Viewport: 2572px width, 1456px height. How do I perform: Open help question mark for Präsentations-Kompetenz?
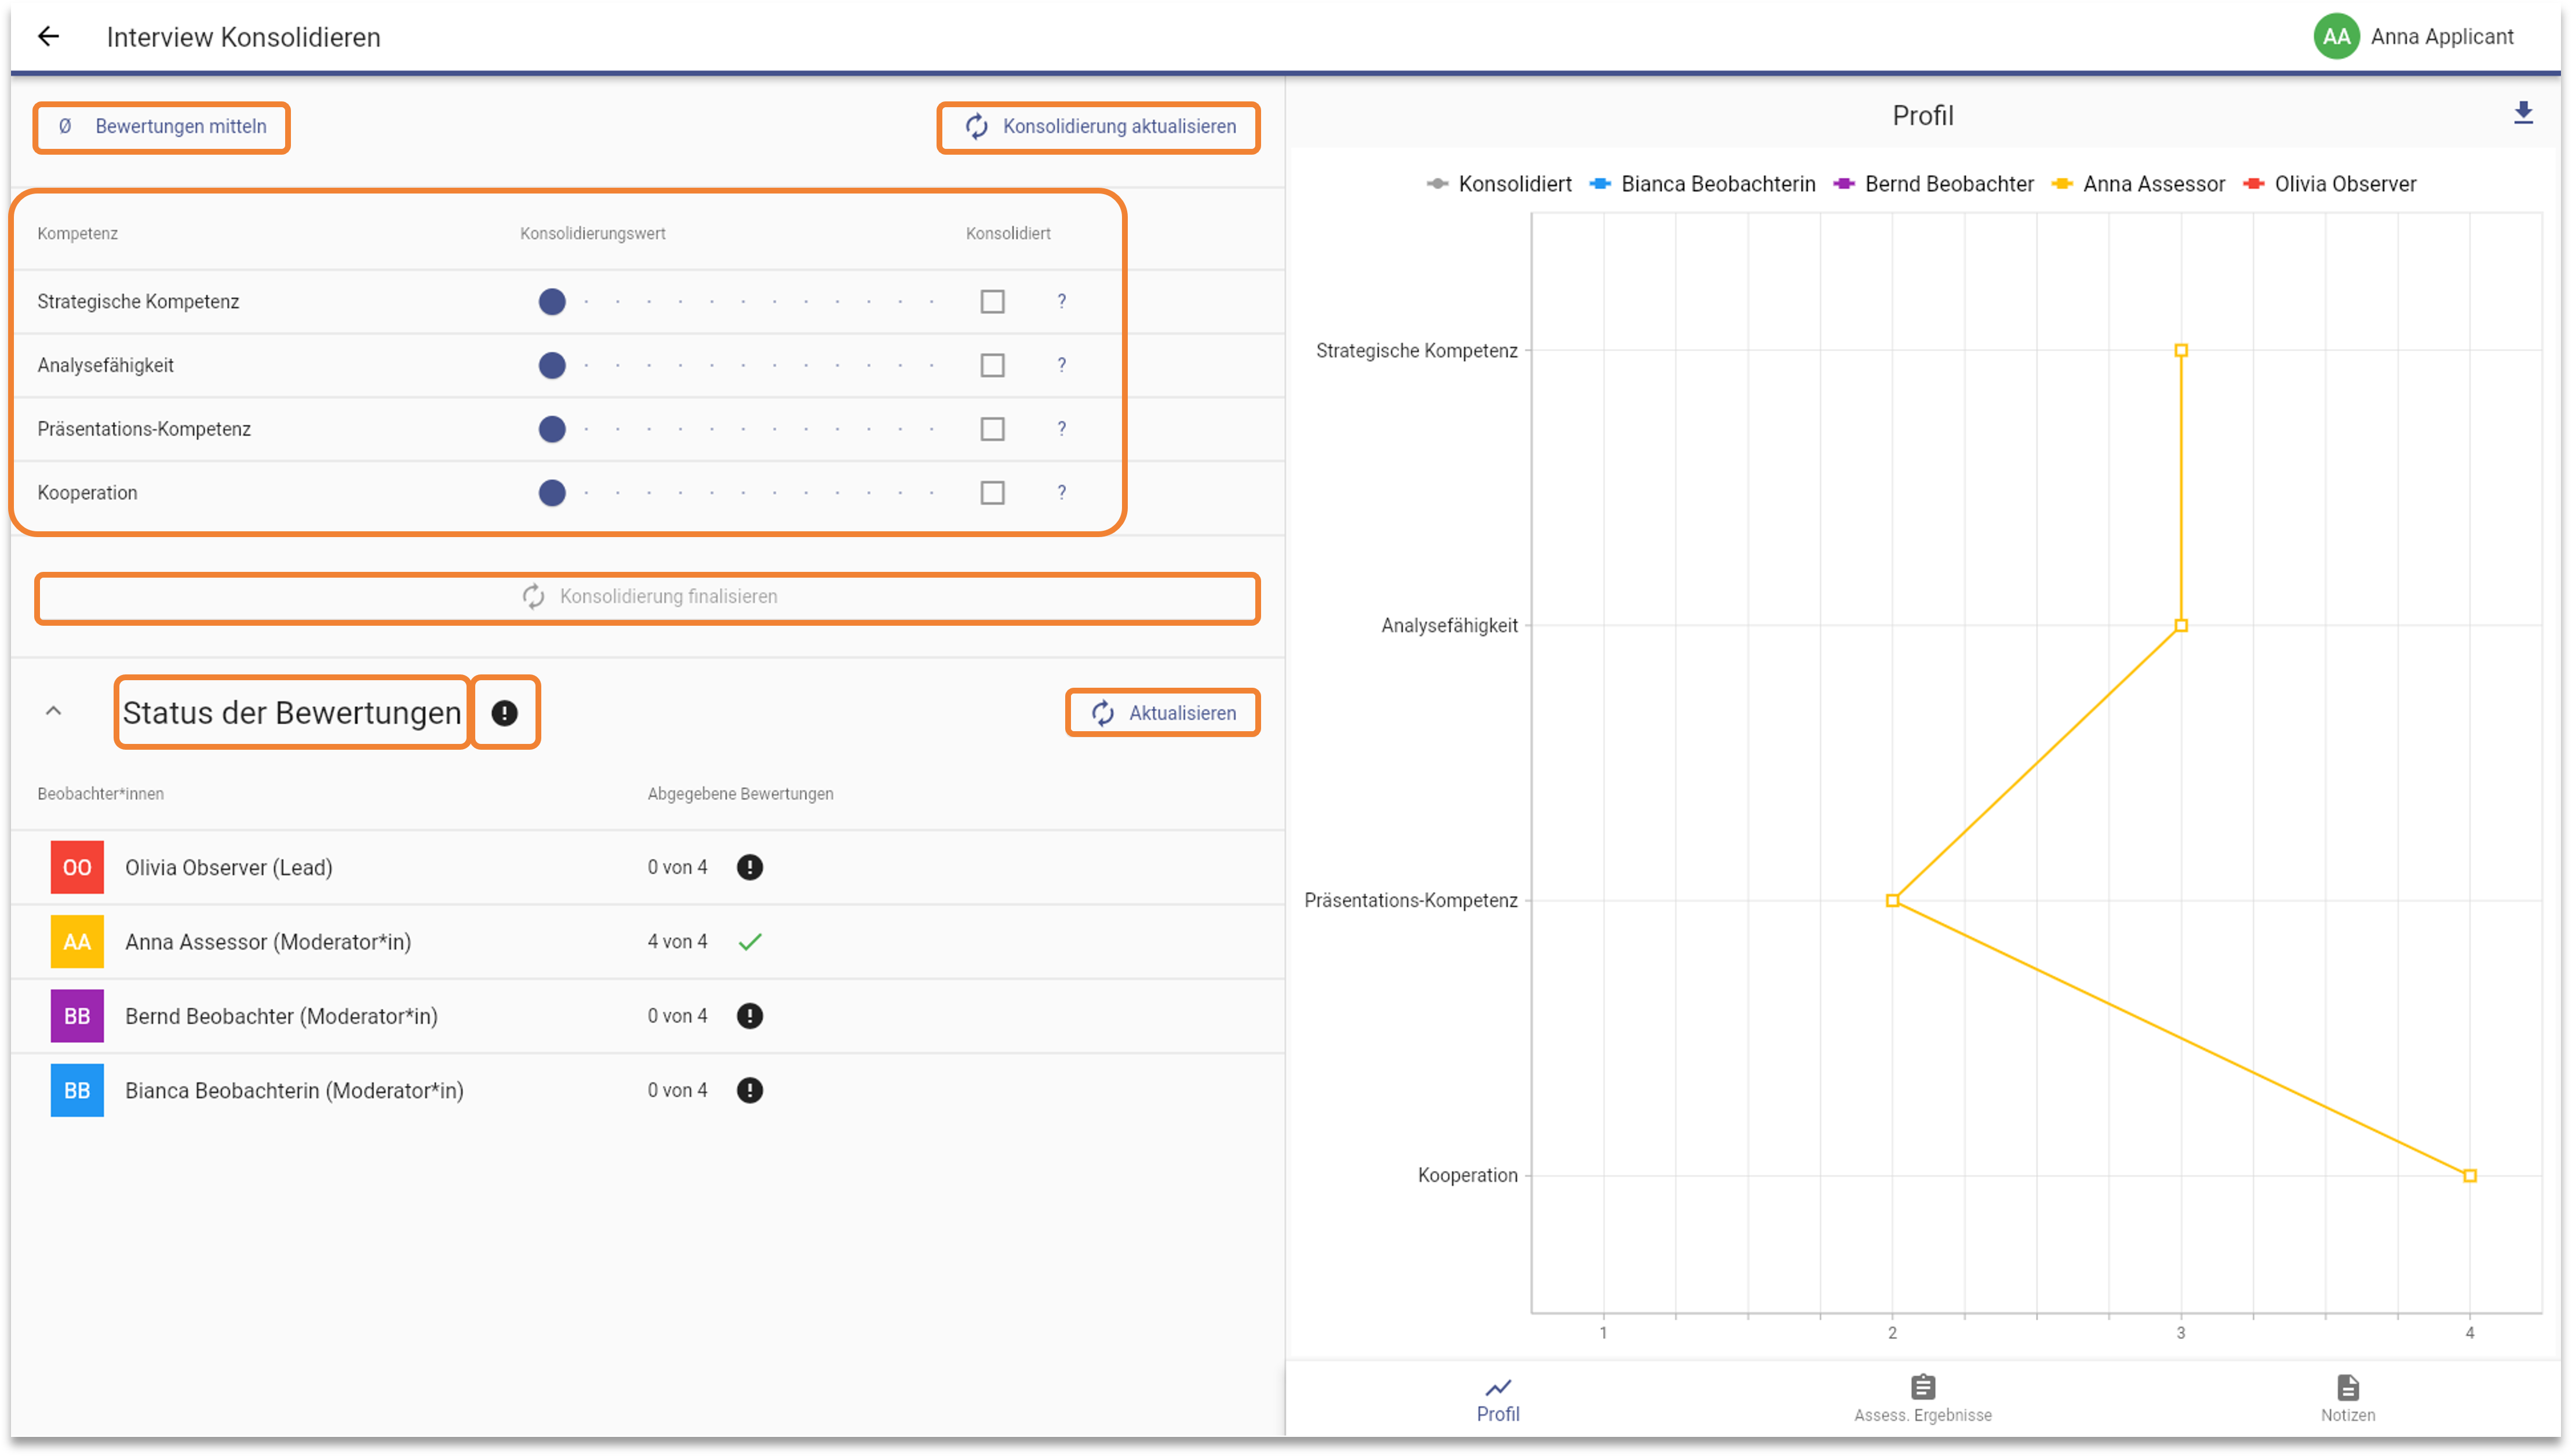(1062, 429)
